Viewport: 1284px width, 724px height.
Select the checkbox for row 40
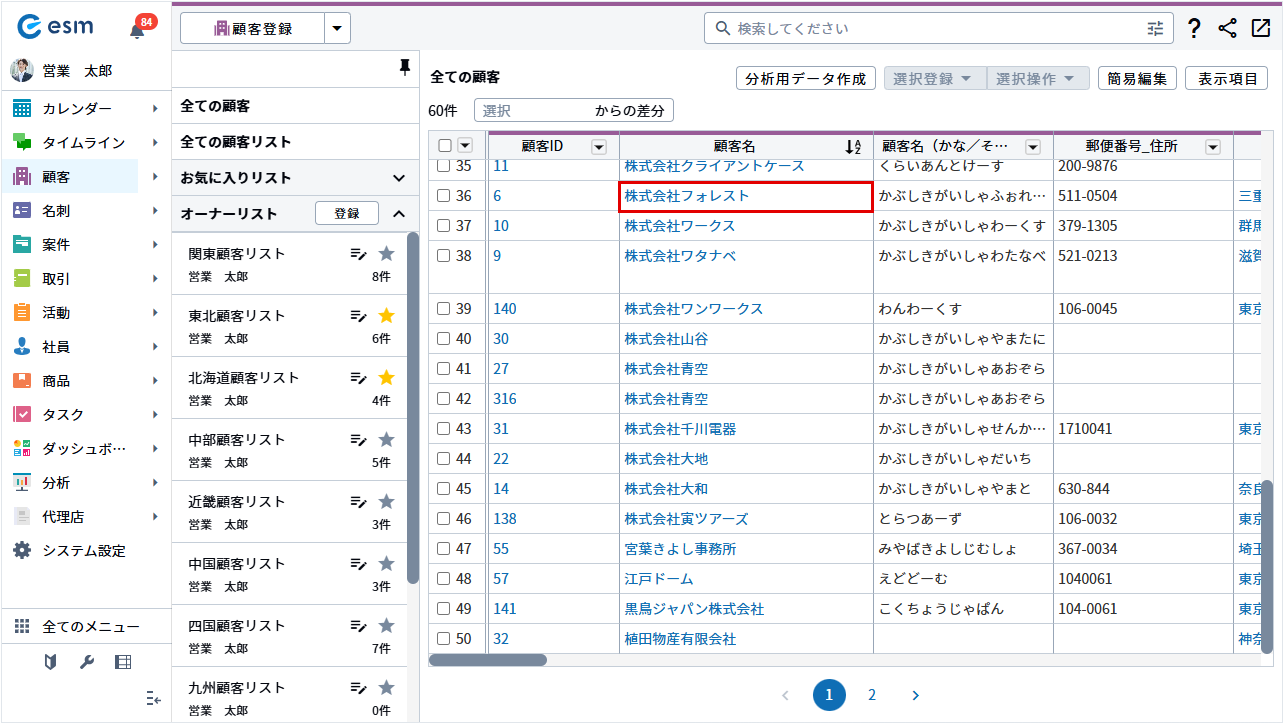point(443,339)
